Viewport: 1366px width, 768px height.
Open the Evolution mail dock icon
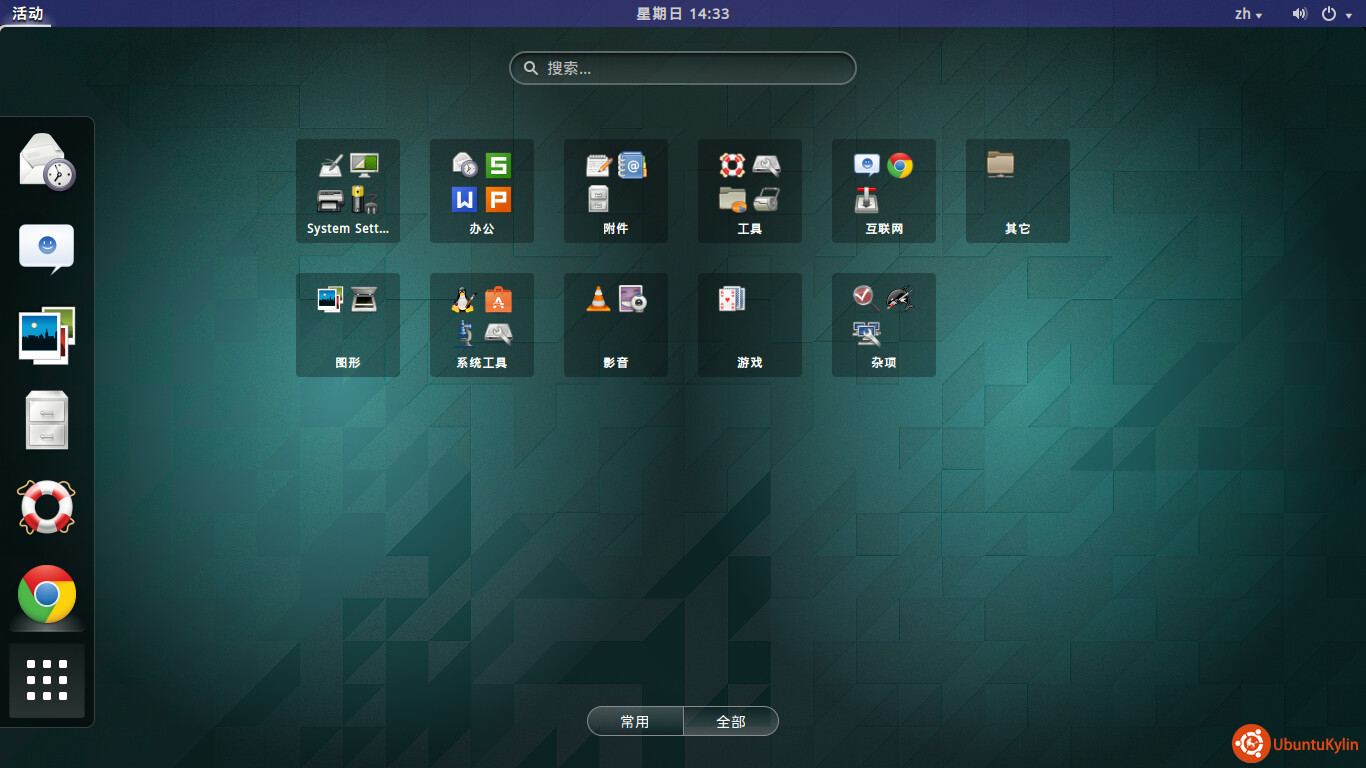point(47,161)
